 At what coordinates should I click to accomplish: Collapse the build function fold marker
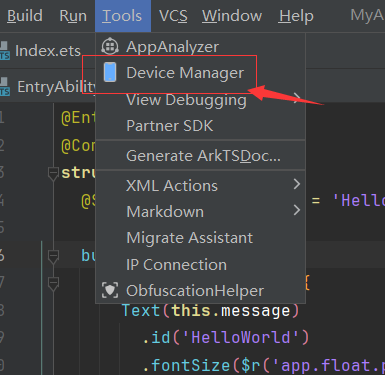[x=53, y=256]
